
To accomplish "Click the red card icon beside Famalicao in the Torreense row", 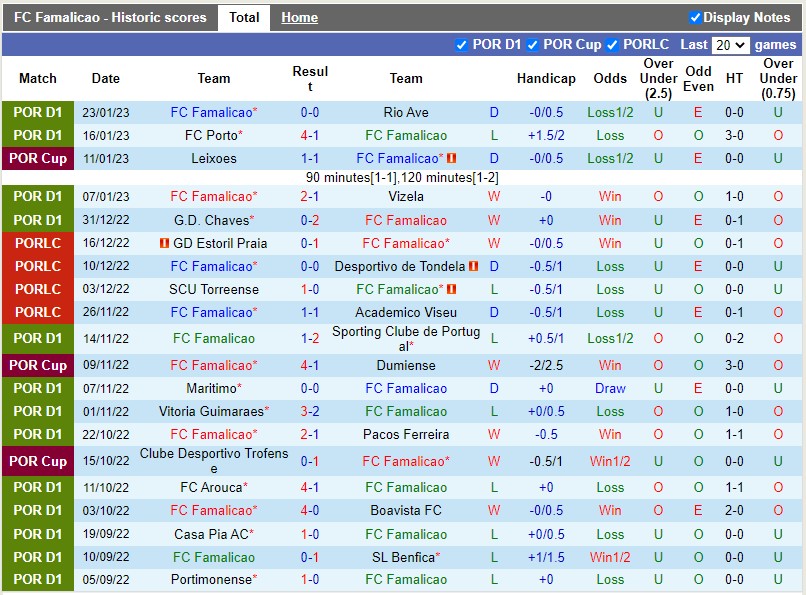I will coord(450,289).
